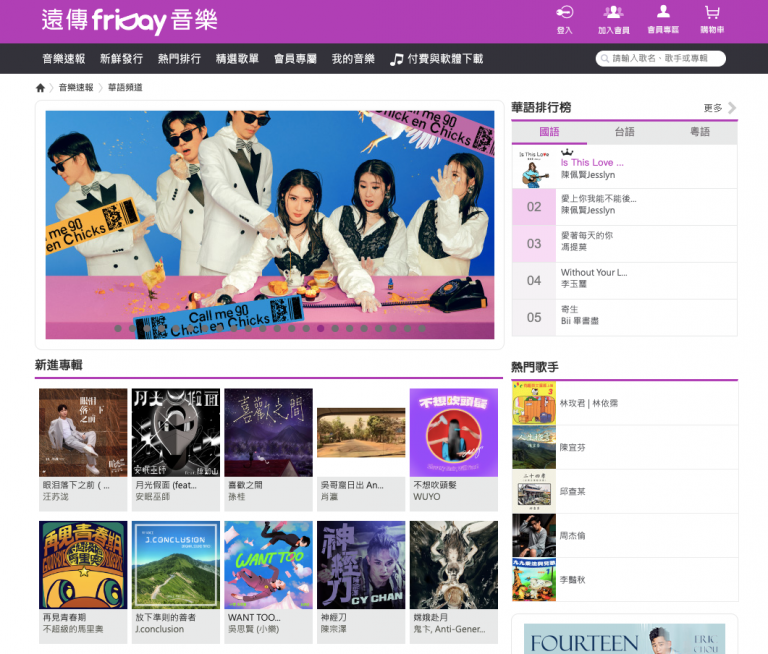This screenshot has width=768, height=654.
Task: Click the friDay music logo
Action: point(129,20)
